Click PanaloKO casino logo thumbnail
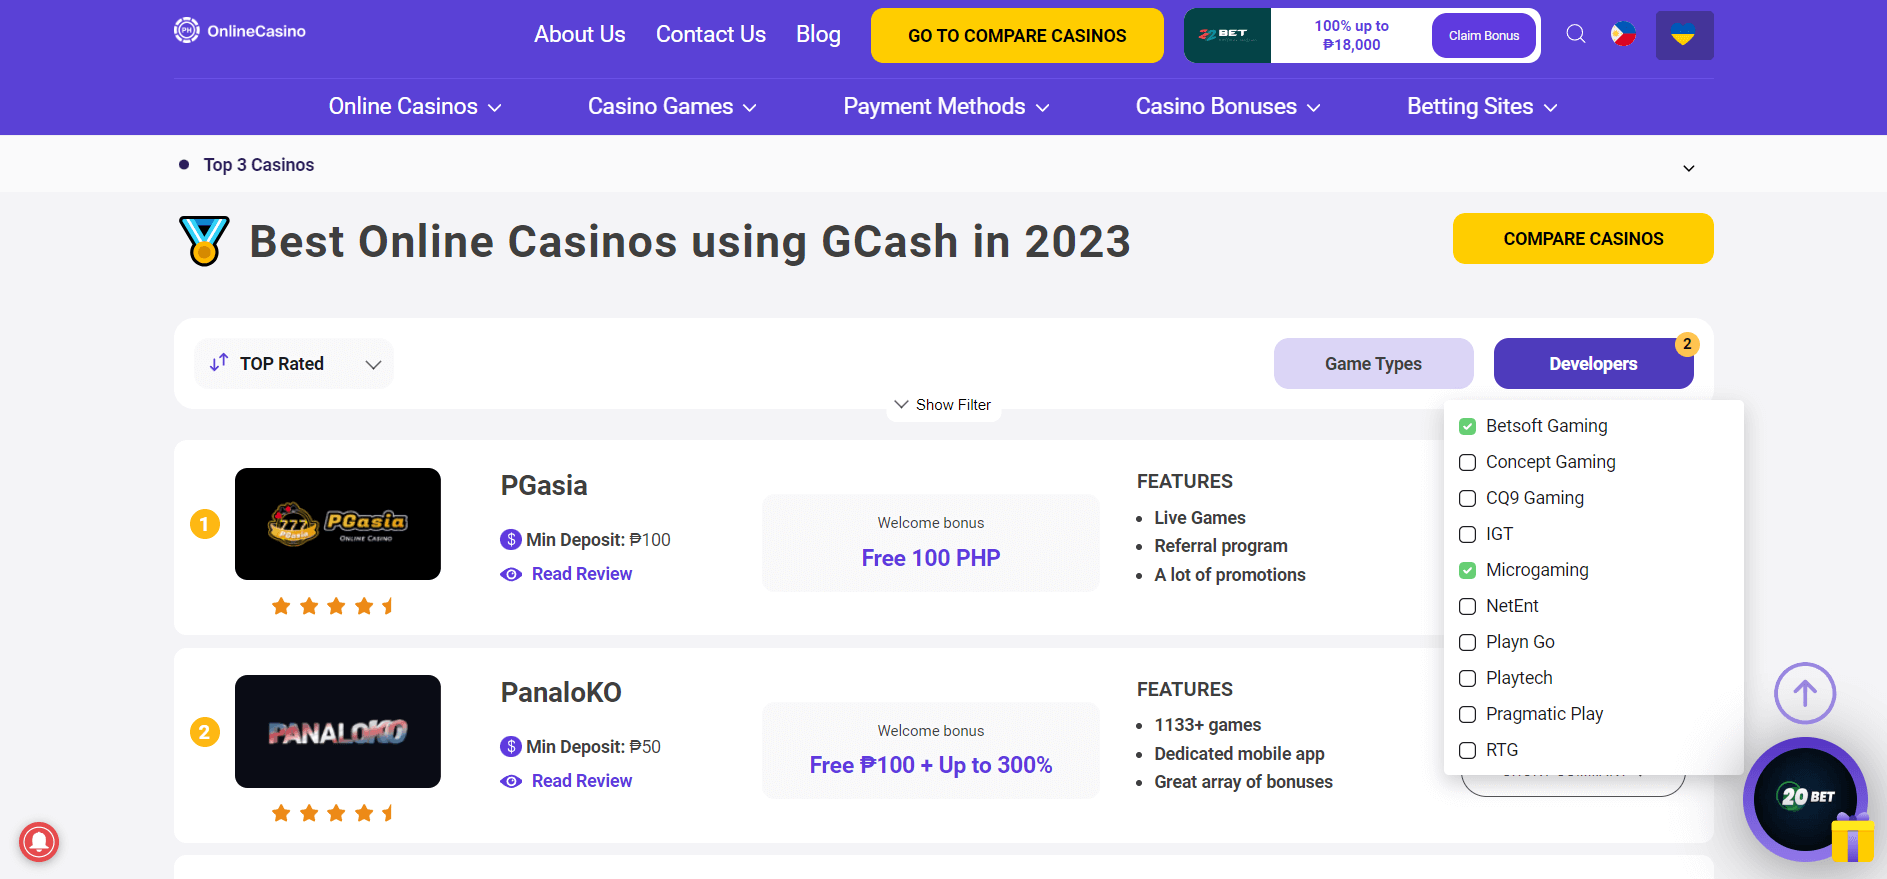1887x879 pixels. (338, 731)
